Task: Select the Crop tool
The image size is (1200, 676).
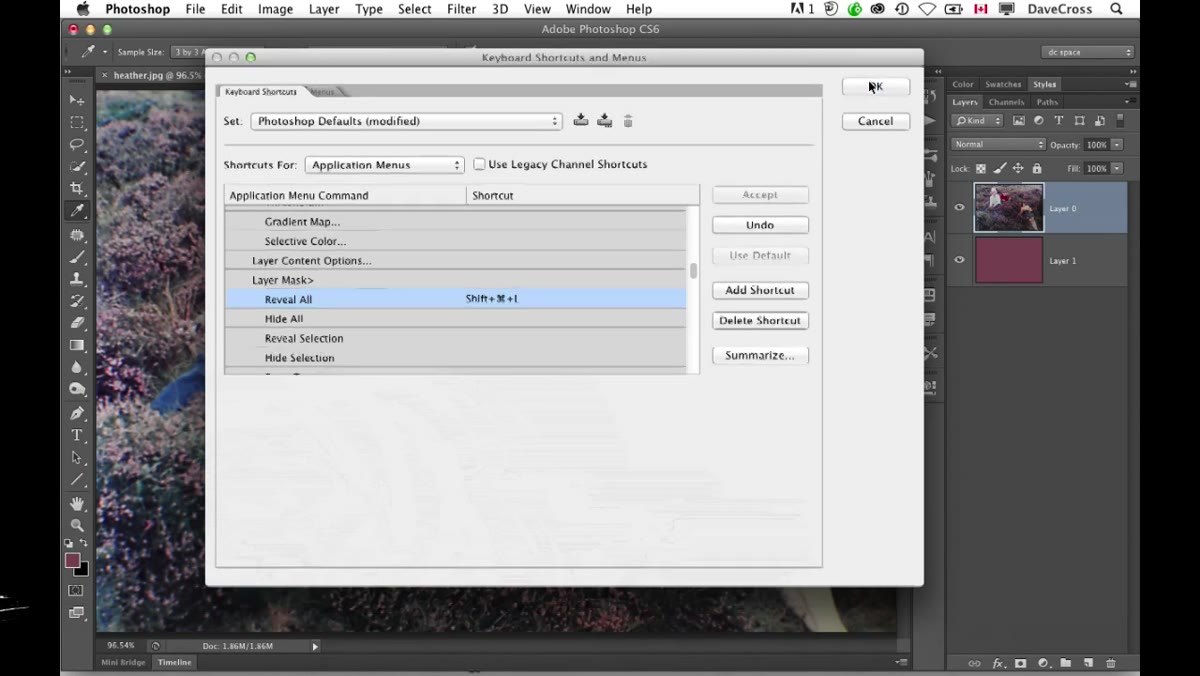Action: pyautogui.click(x=77, y=188)
